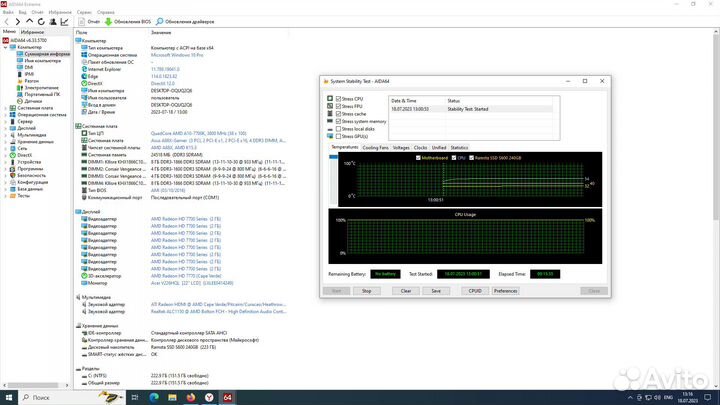Uncheck the Stress system memory checkbox

point(338,121)
